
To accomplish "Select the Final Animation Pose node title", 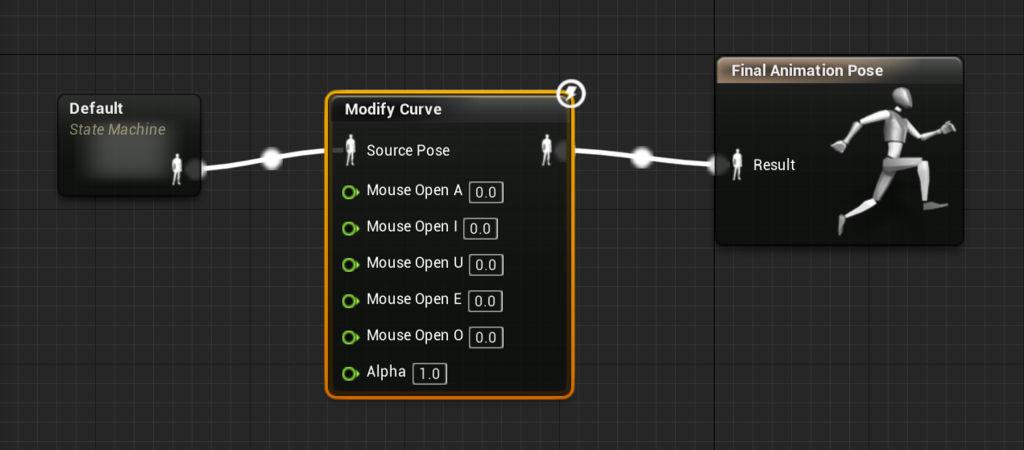I will pos(807,71).
